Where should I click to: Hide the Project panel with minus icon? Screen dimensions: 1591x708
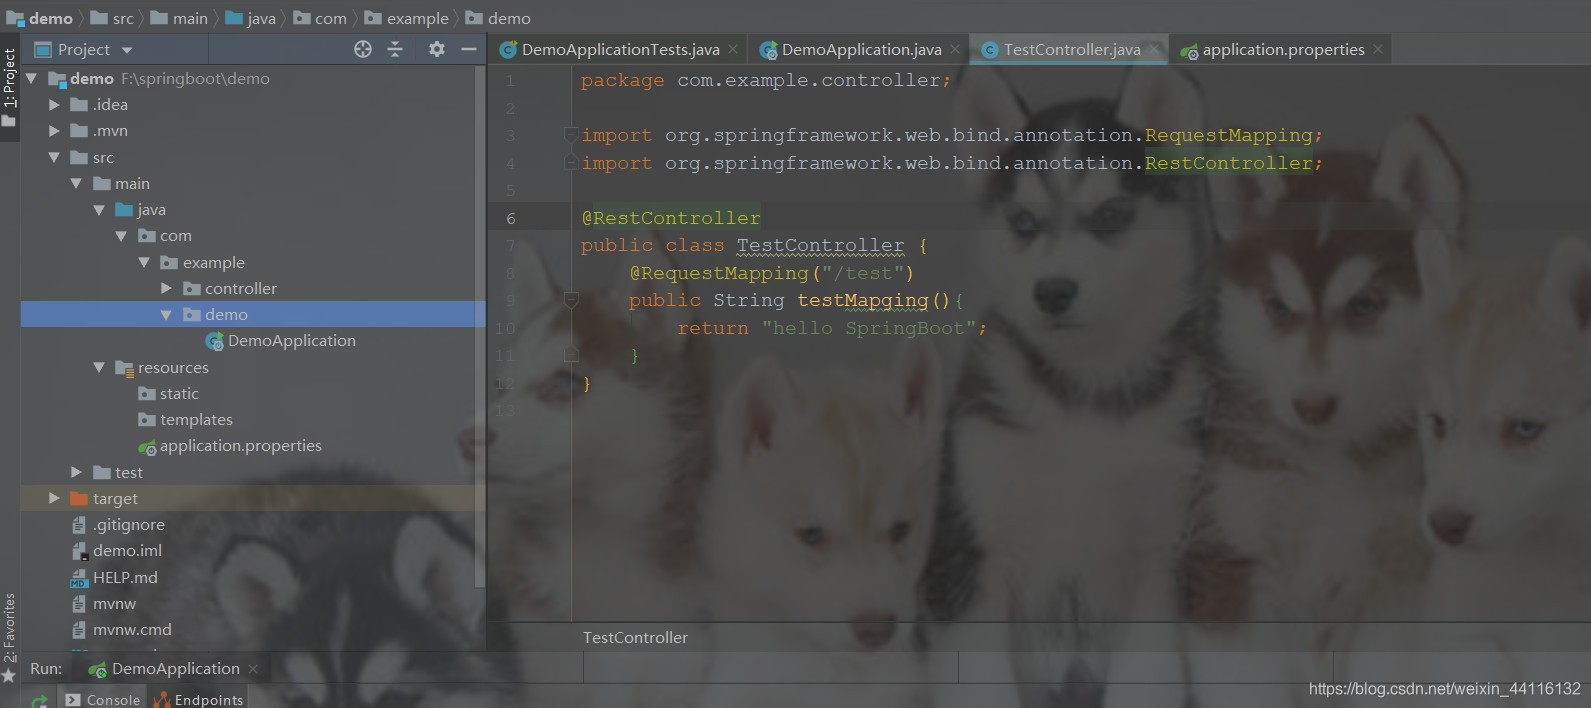[x=468, y=49]
